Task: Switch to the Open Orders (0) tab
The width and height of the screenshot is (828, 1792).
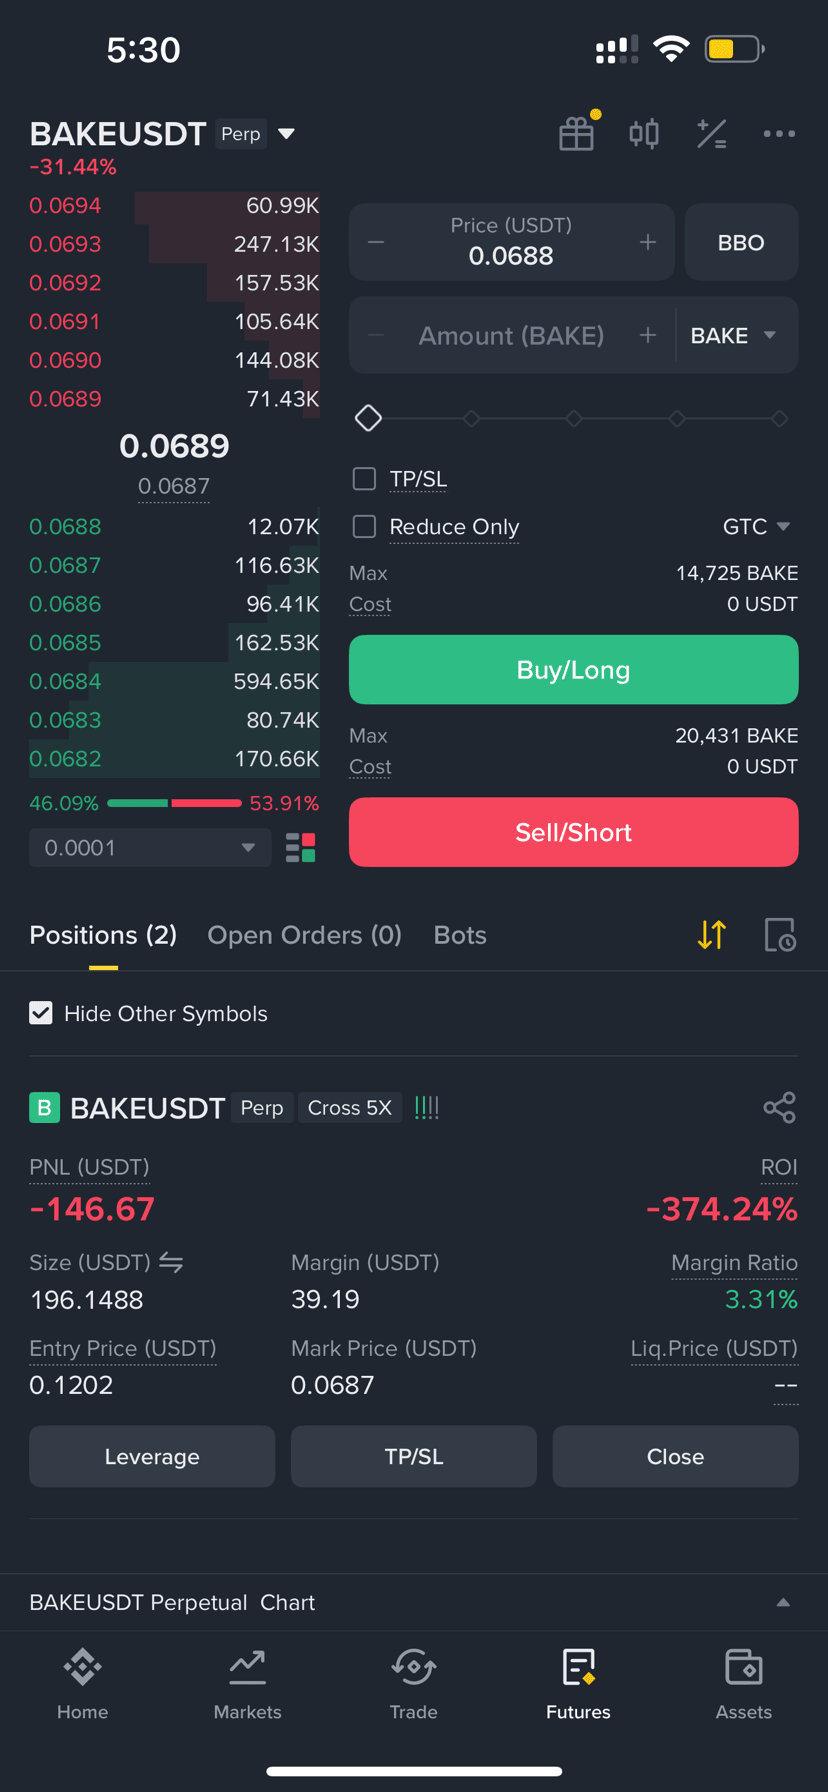Action: (304, 935)
